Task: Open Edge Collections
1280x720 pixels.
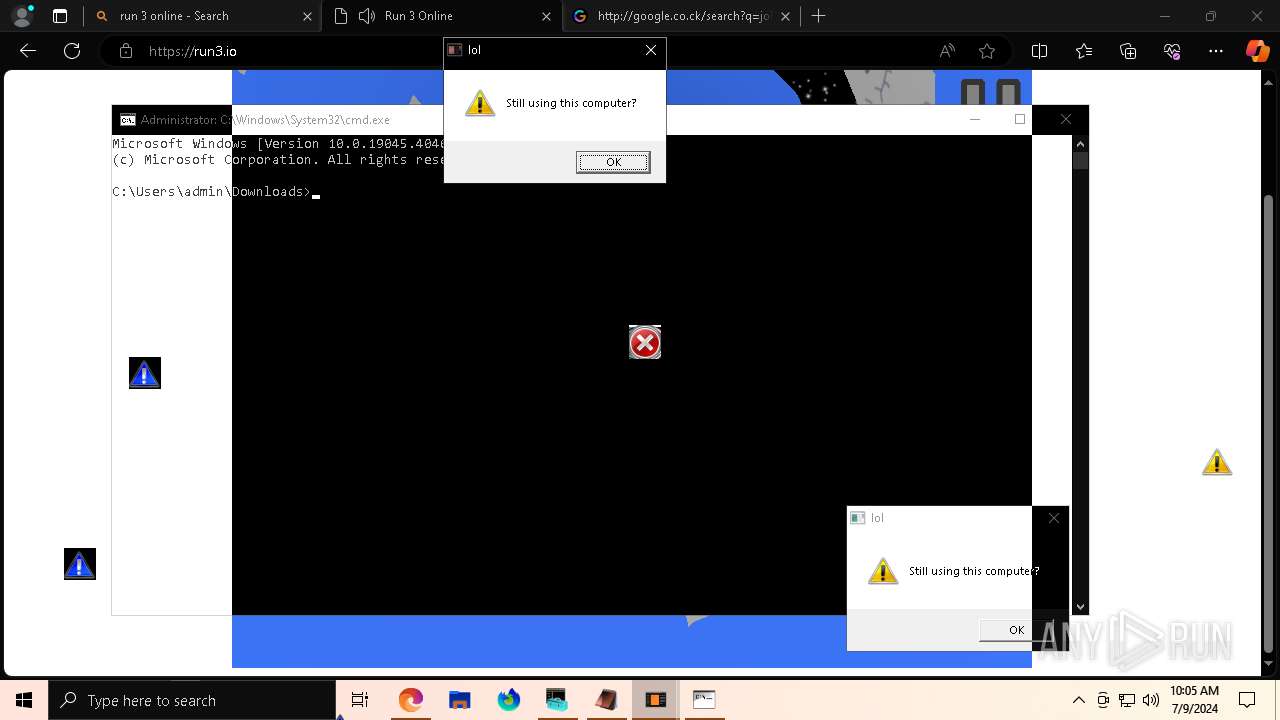Action: tap(1128, 51)
